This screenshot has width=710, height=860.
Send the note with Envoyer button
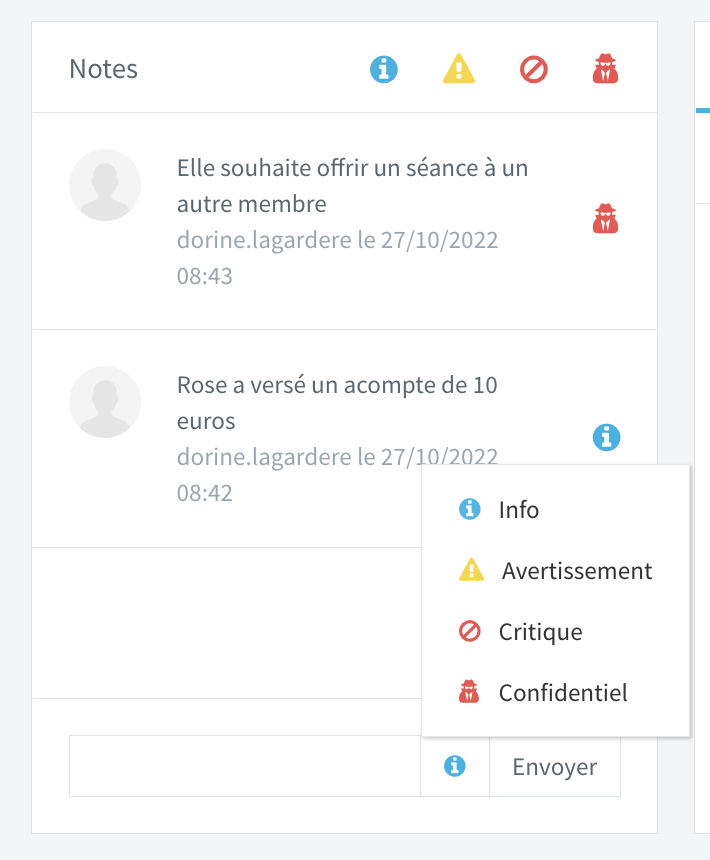tap(555, 766)
